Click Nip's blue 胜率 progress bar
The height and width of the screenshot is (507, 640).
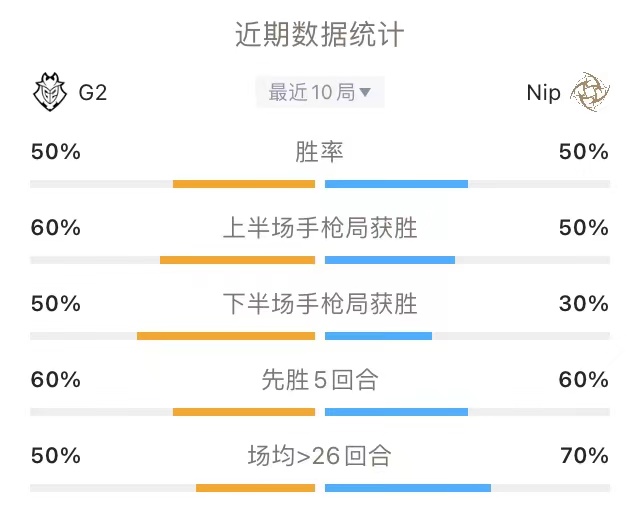[396, 184]
